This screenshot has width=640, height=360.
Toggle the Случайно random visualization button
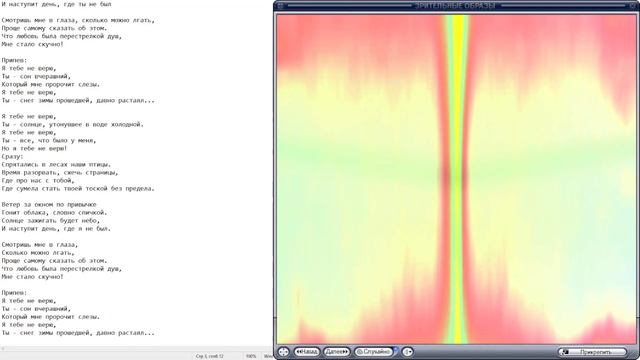[x=373, y=351]
